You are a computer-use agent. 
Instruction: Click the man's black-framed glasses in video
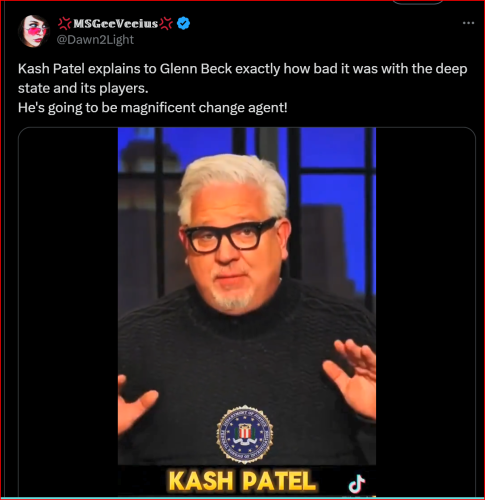click(x=231, y=235)
